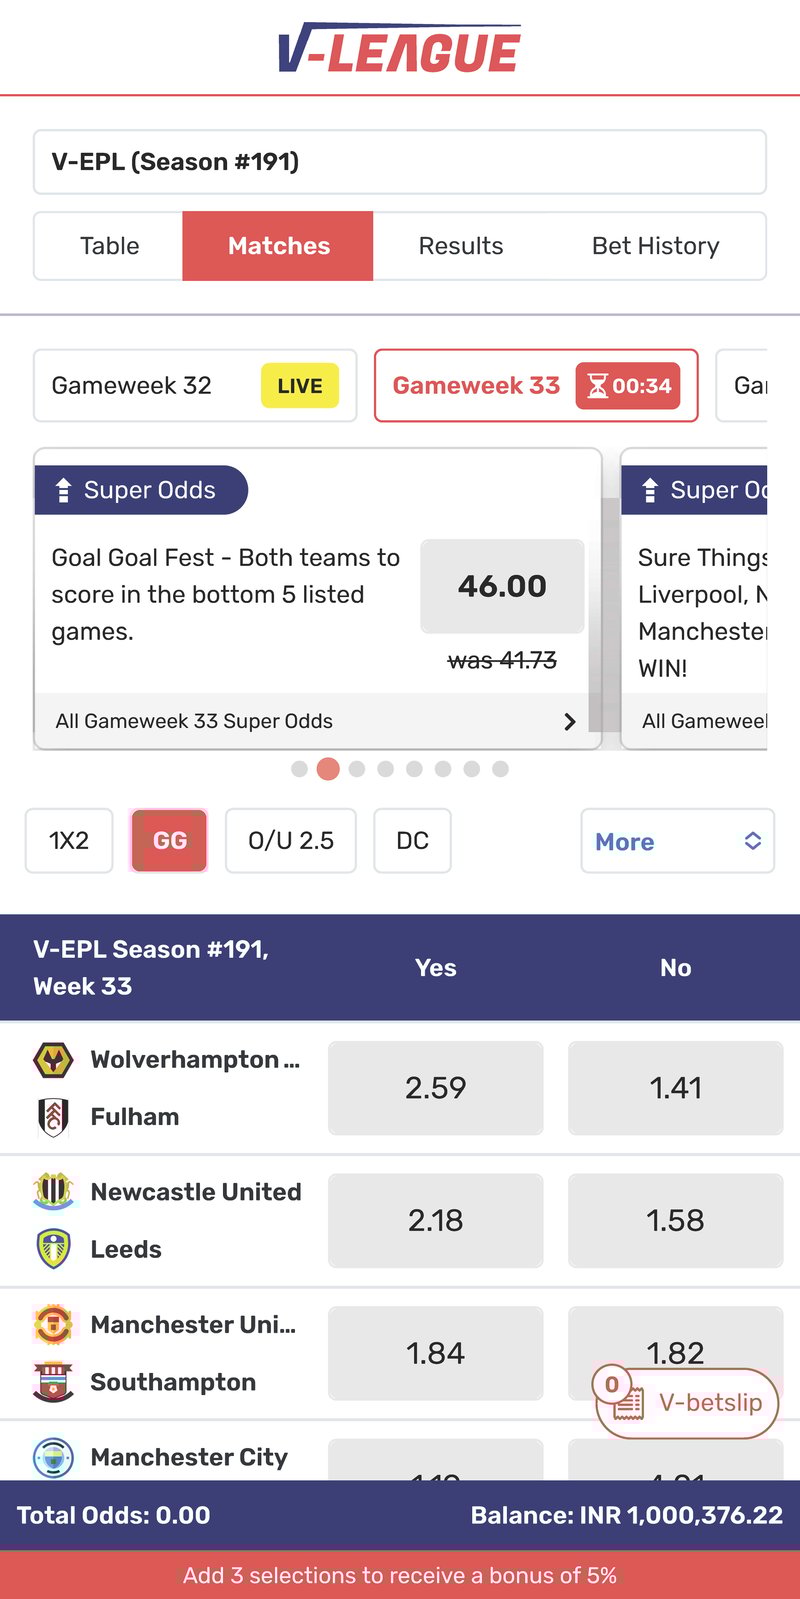Click the Southampton club crest

tap(53, 1382)
